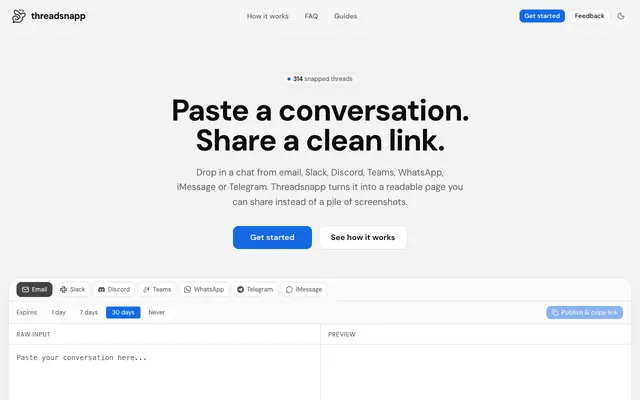The height and width of the screenshot is (400, 640).
Task: Click See how it works button
Action: click(363, 237)
